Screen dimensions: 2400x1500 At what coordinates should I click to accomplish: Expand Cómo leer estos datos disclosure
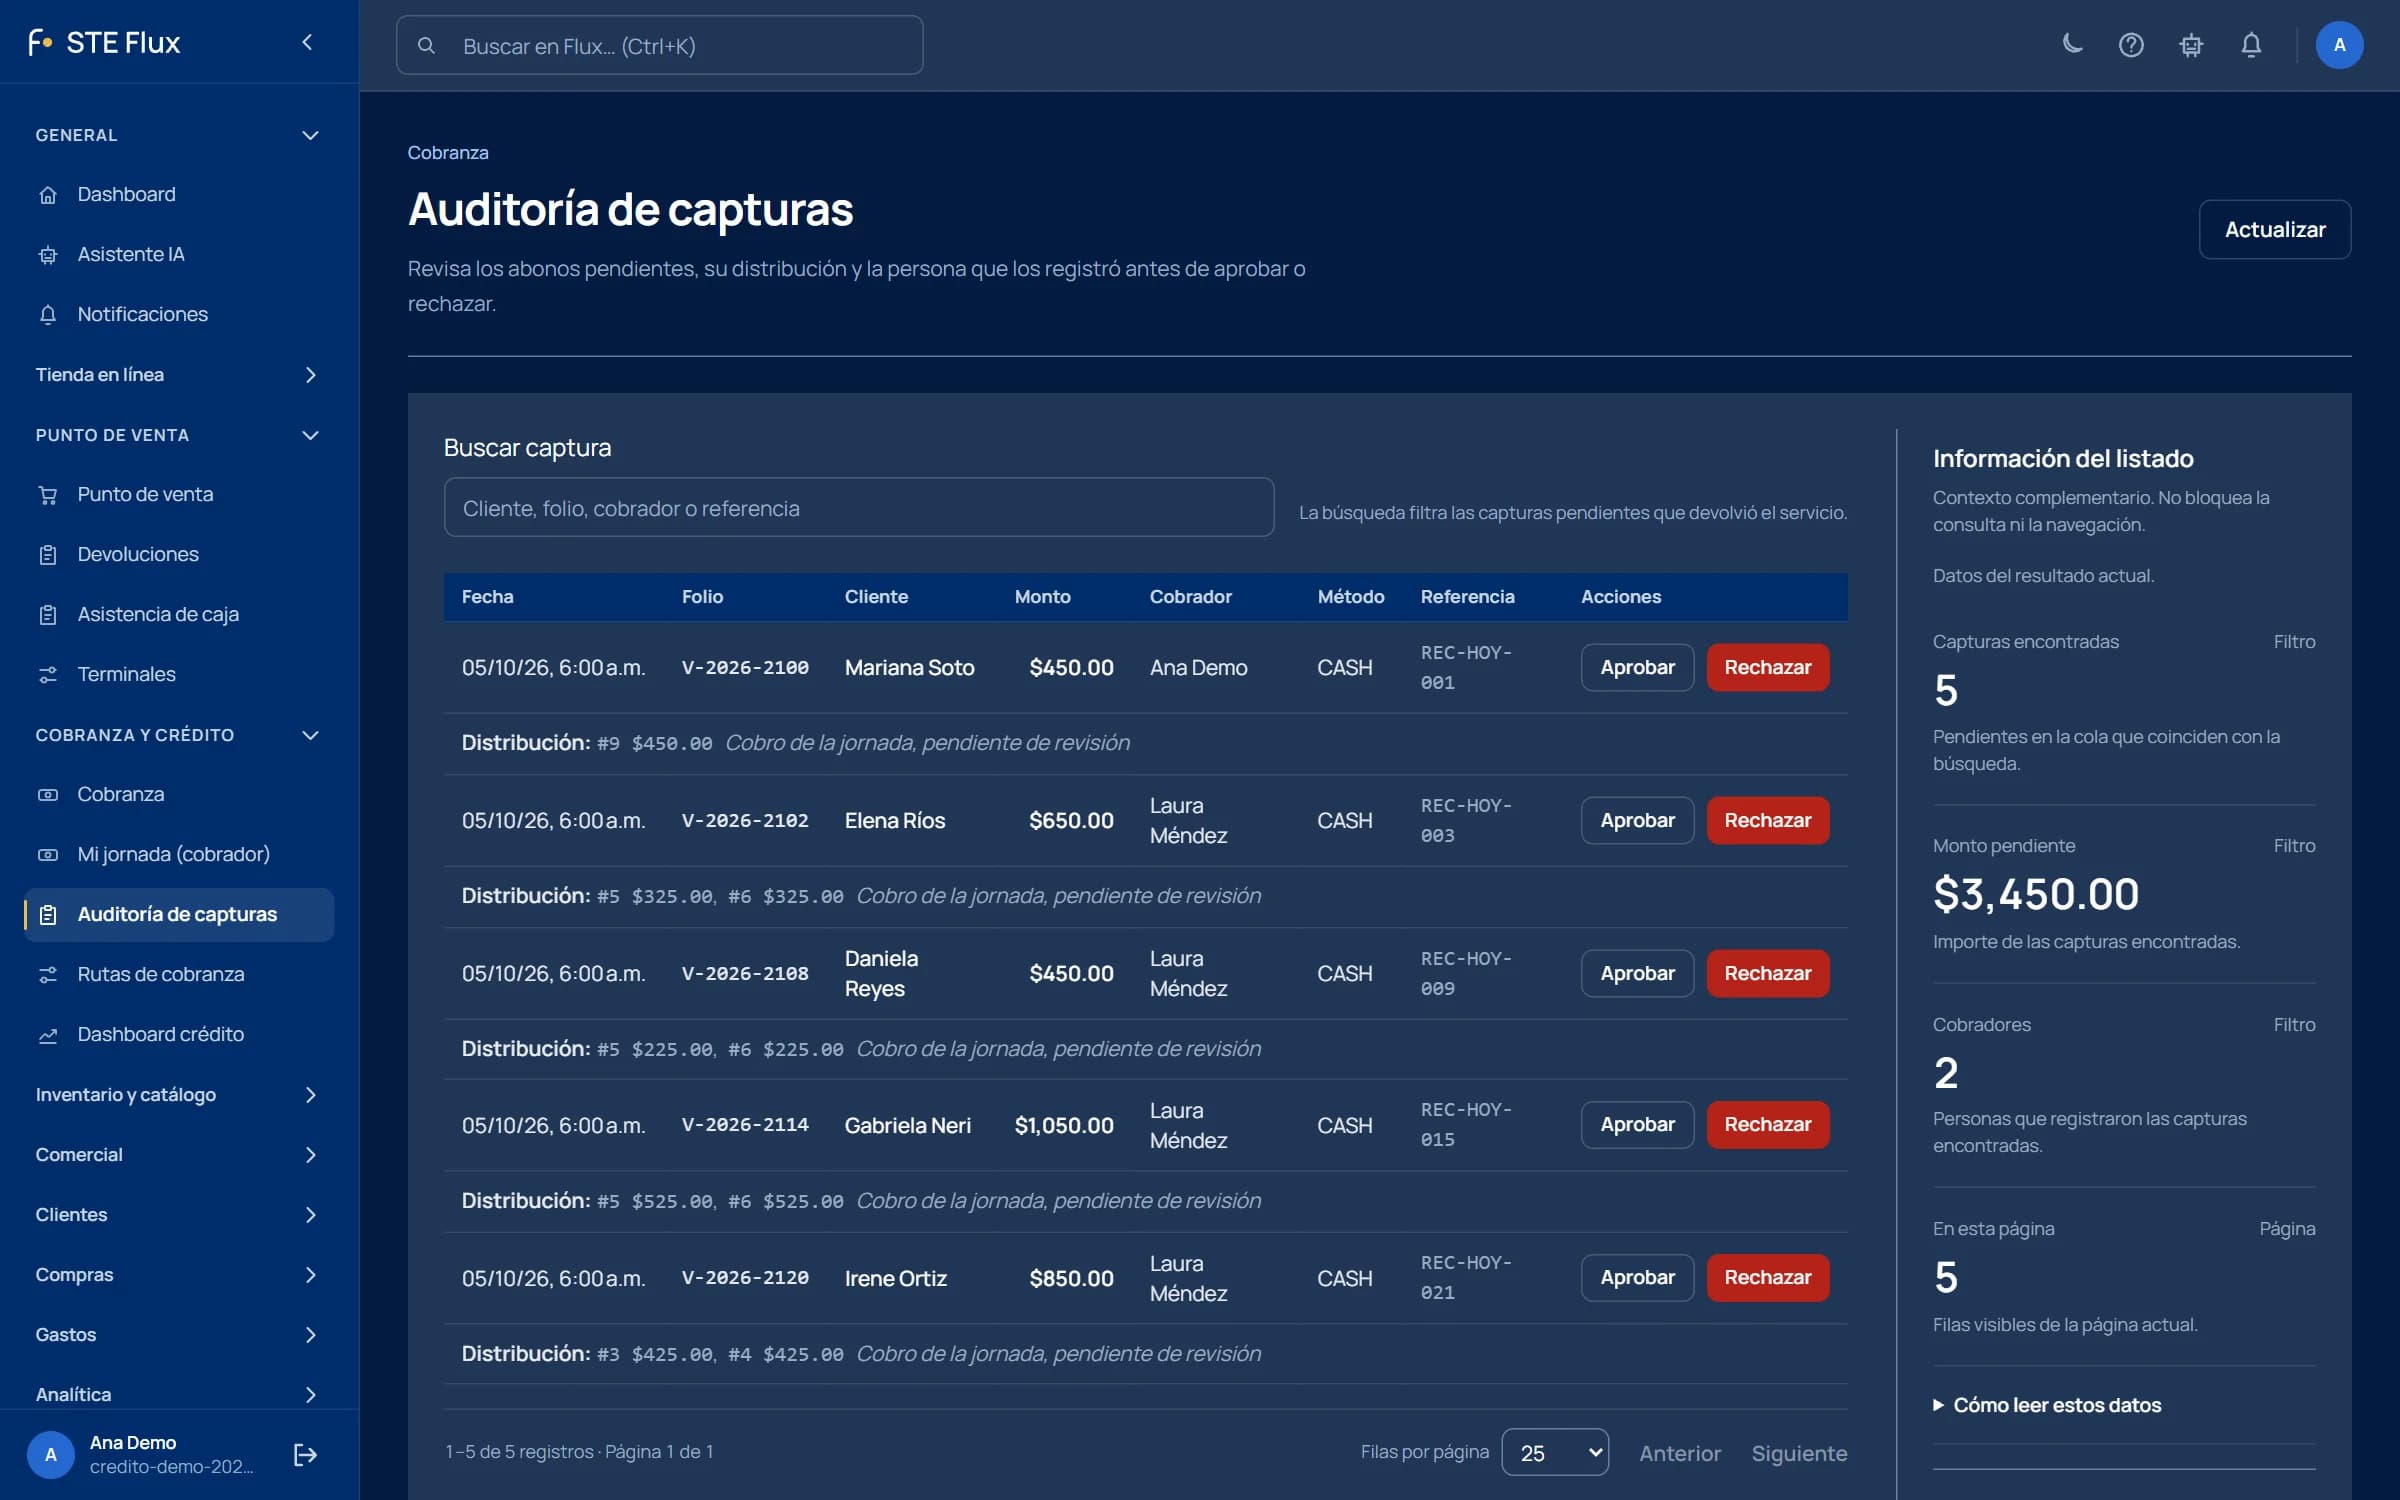coord(2047,1405)
